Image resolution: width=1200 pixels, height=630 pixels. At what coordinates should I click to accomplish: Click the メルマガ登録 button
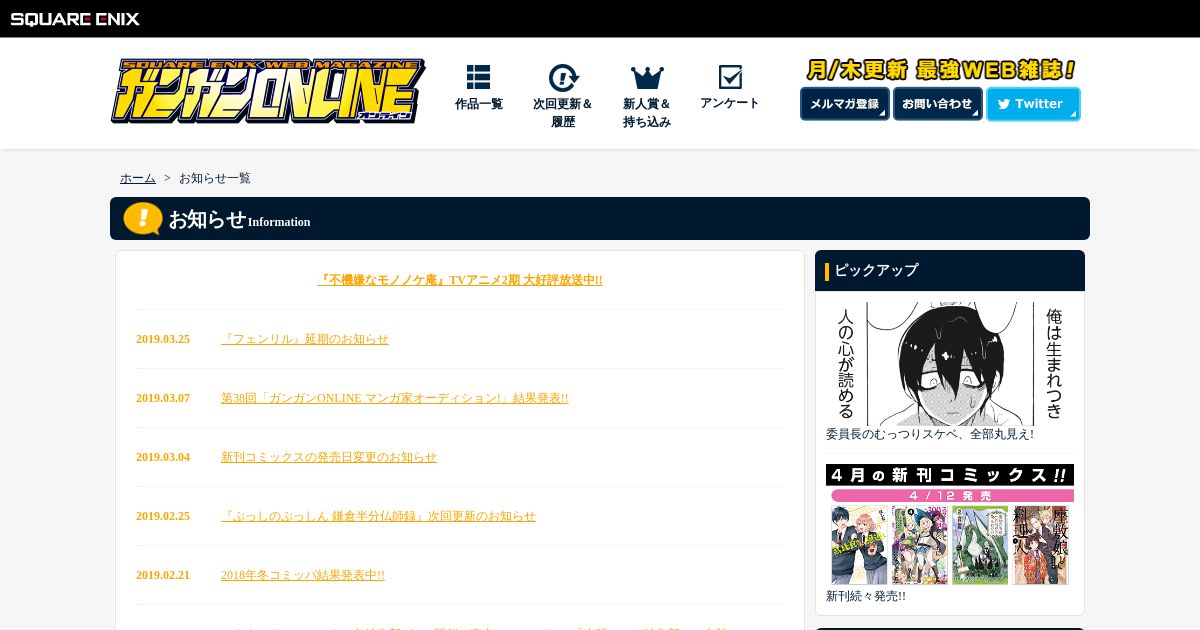point(845,104)
